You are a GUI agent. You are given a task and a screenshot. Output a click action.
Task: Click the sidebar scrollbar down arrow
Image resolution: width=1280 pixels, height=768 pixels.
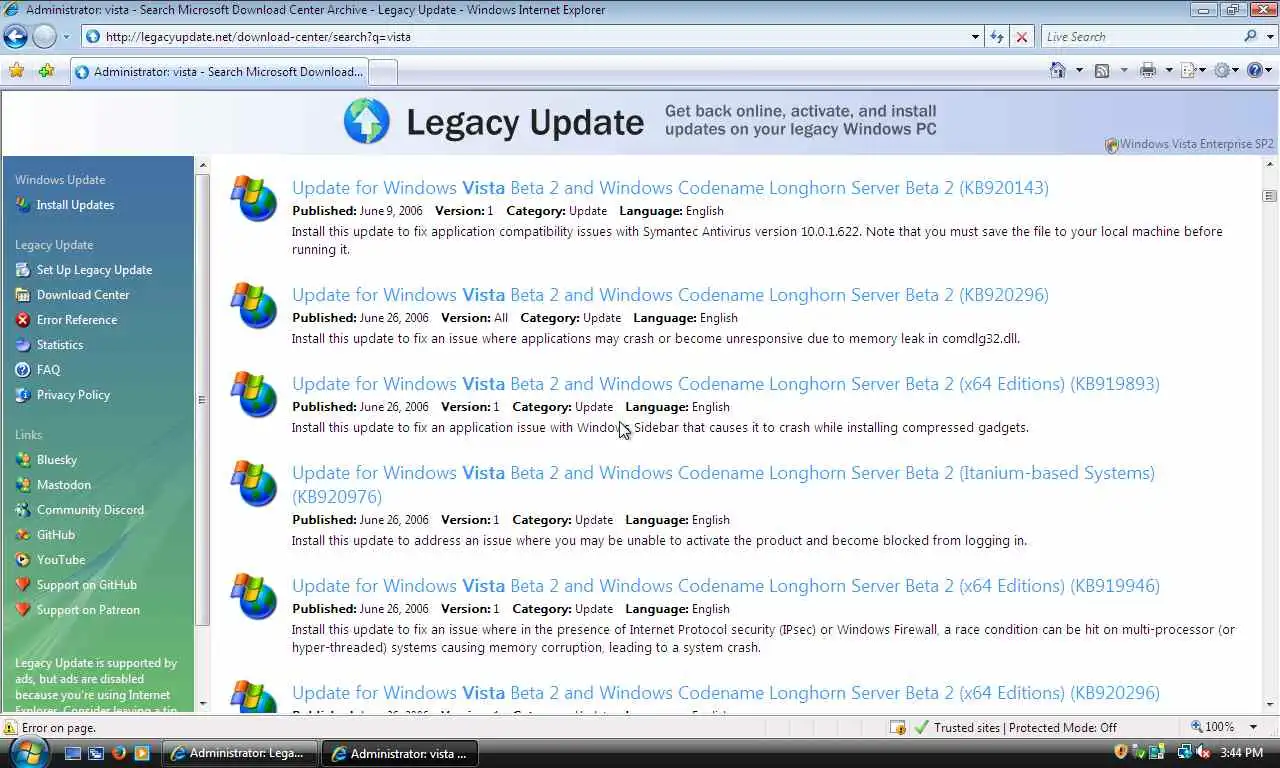click(202, 703)
